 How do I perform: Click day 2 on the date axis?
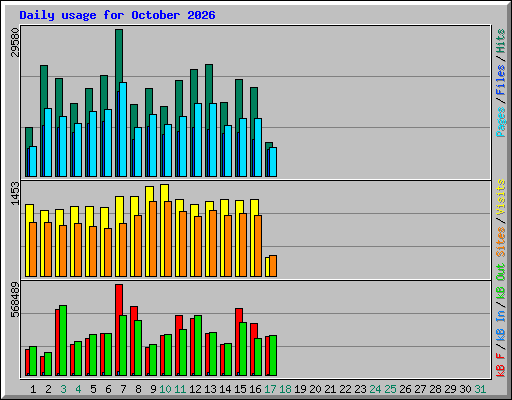[x=48, y=389]
